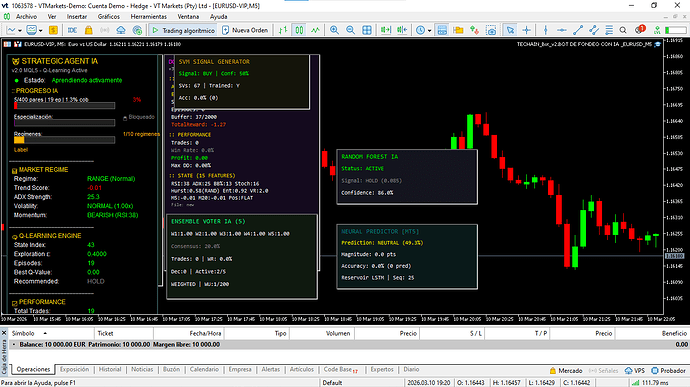The image size is (690, 387).
Task: Zoom out on the chart
Action: (x=350, y=30)
